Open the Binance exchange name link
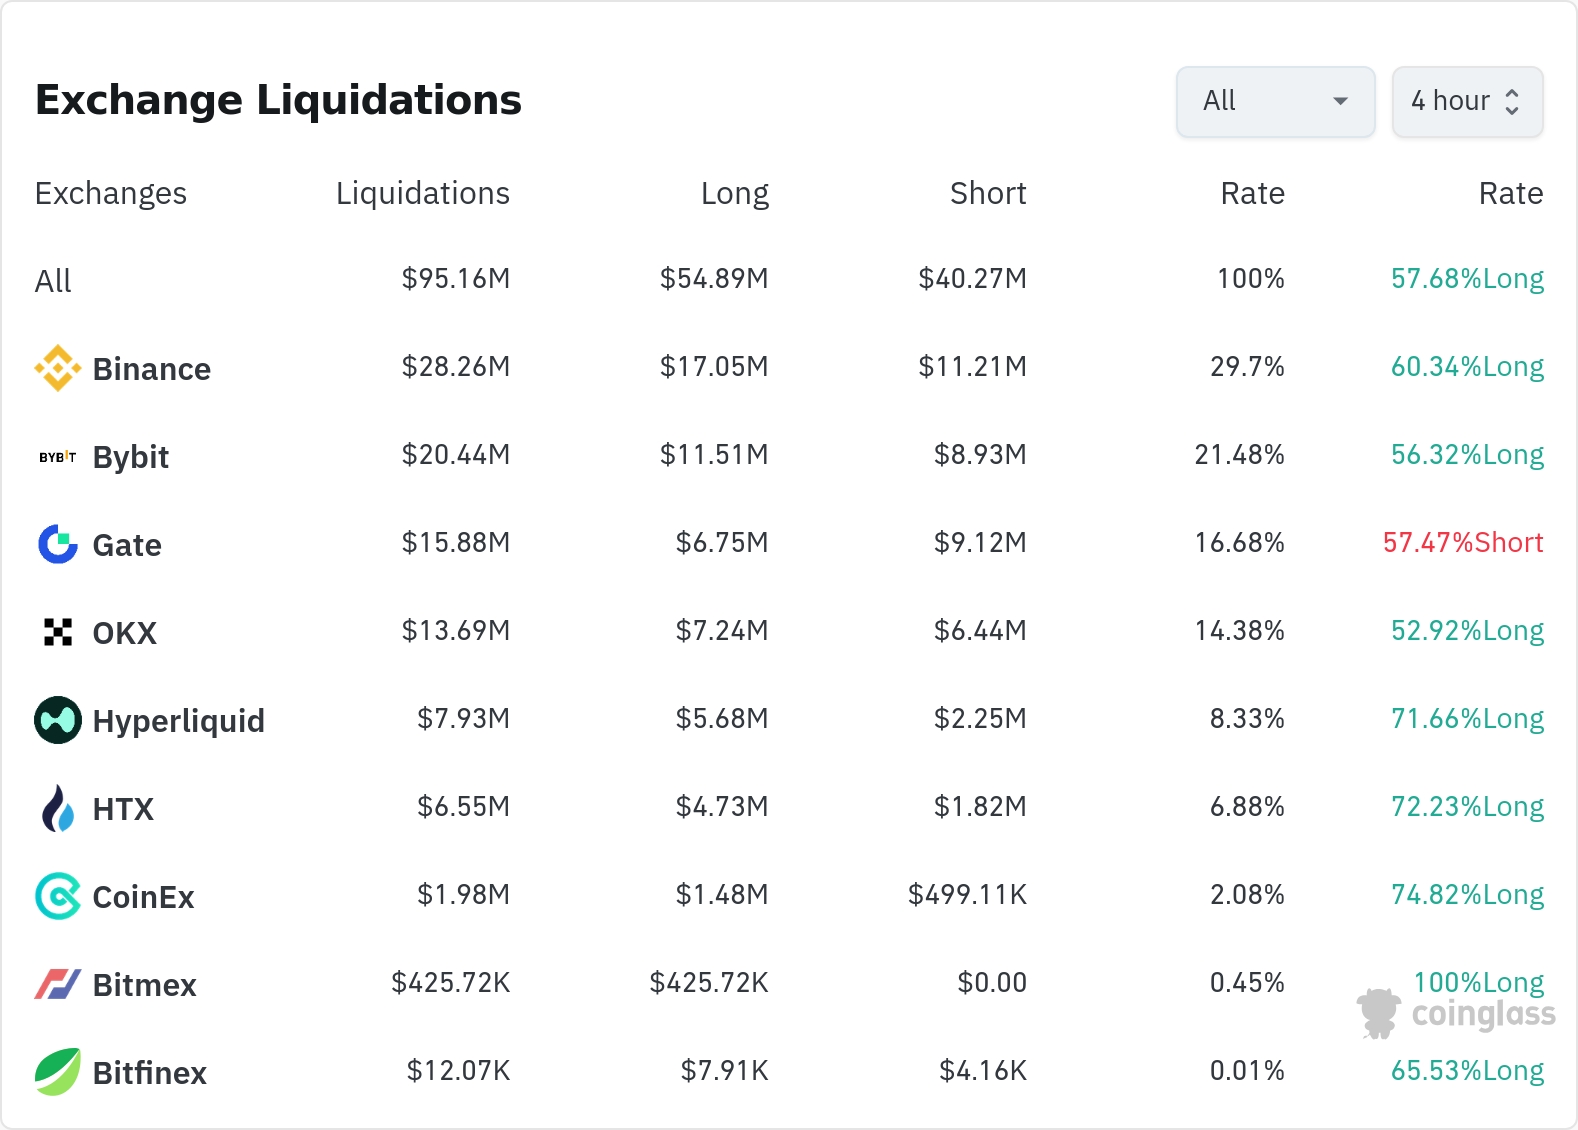1578x1130 pixels. pyautogui.click(x=151, y=369)
